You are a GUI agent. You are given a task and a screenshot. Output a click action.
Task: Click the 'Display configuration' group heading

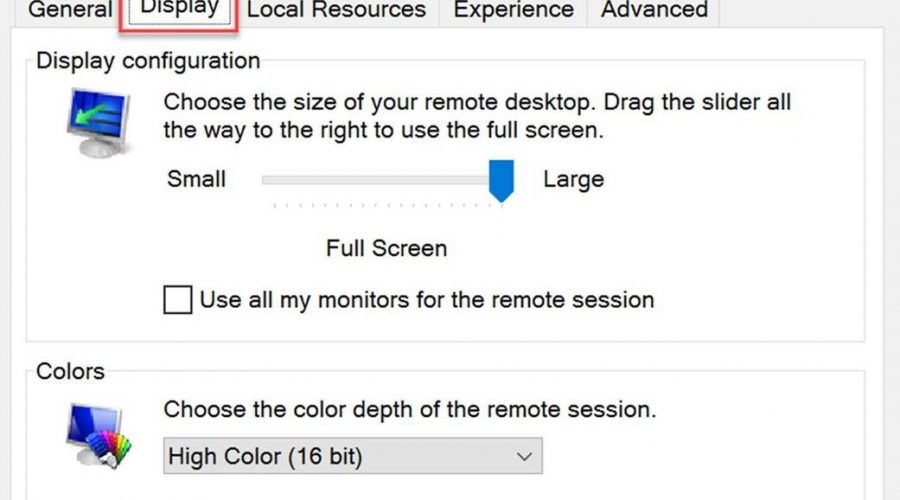pos(148,60)
